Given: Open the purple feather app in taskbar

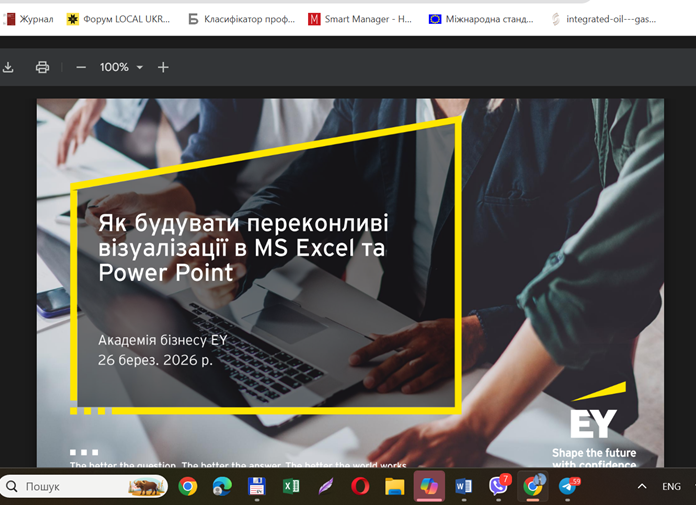Looking at the screenshot, I should click(x=326, y=486).
